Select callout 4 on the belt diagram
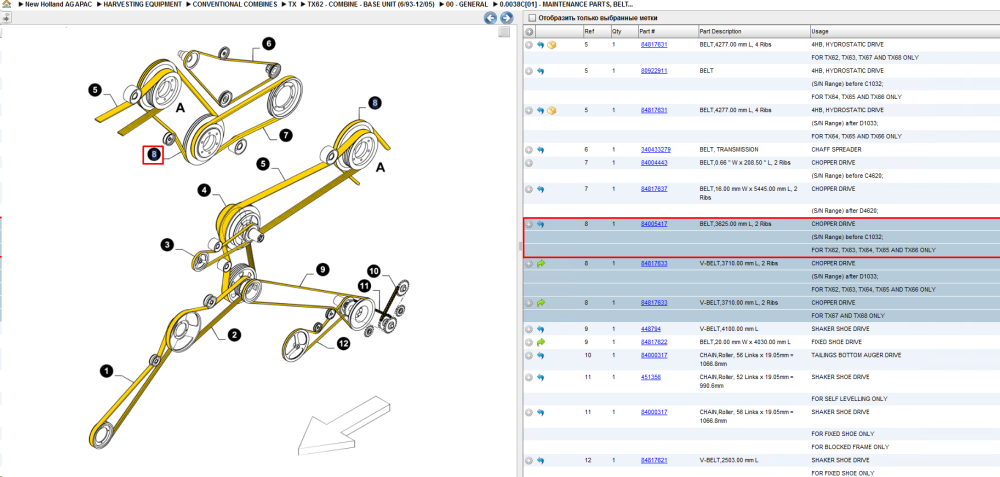1000x477 pixels. 203,190
